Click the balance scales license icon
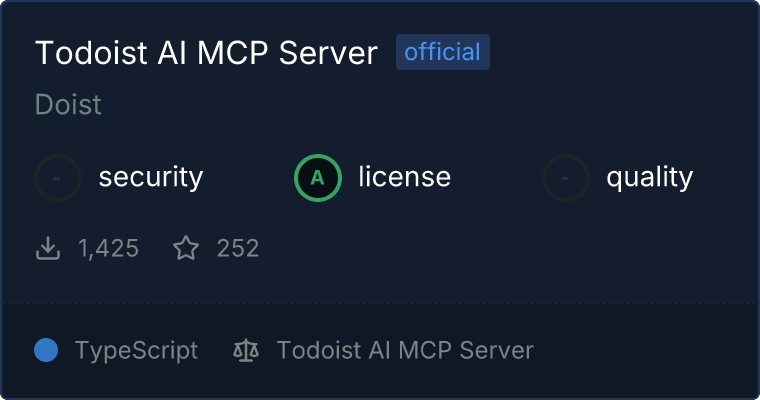760x400 pixels. [246, 350]
